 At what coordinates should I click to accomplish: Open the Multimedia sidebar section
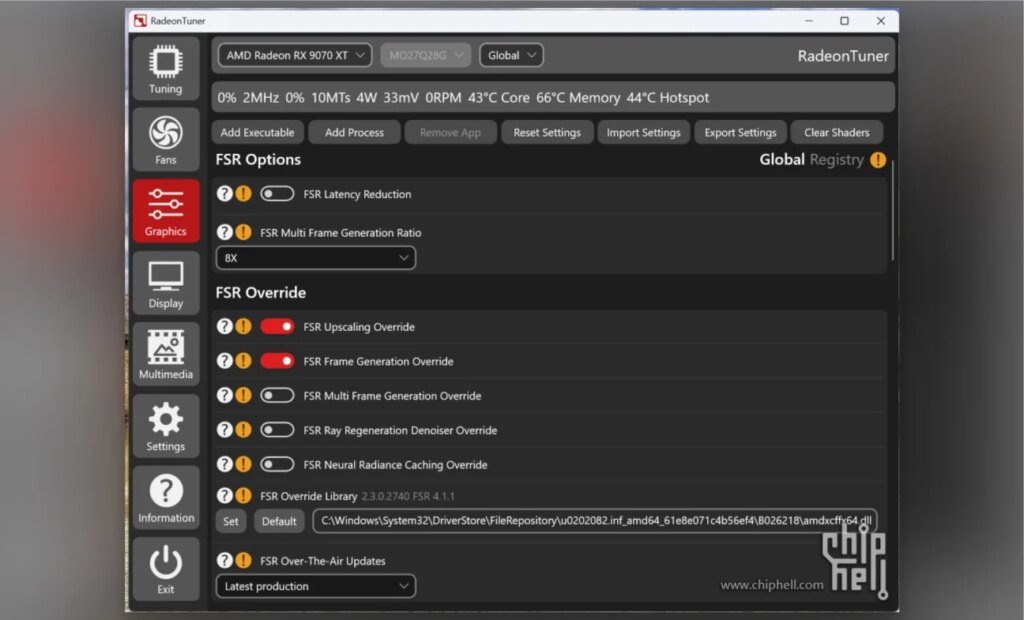(165, 354)
